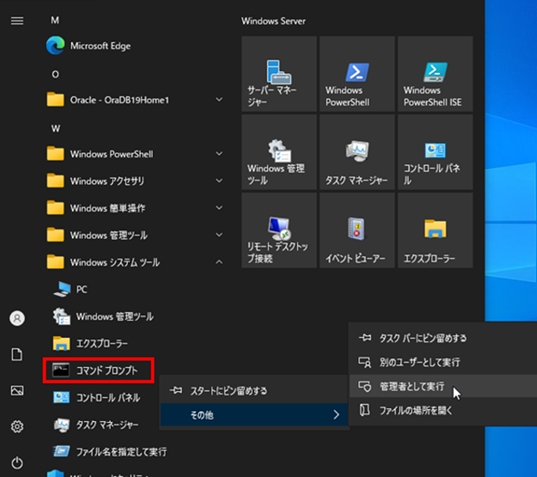Screen dimensions: 537x477
Task: Click the Windows Server group header
Action: [x=273, y=21]
